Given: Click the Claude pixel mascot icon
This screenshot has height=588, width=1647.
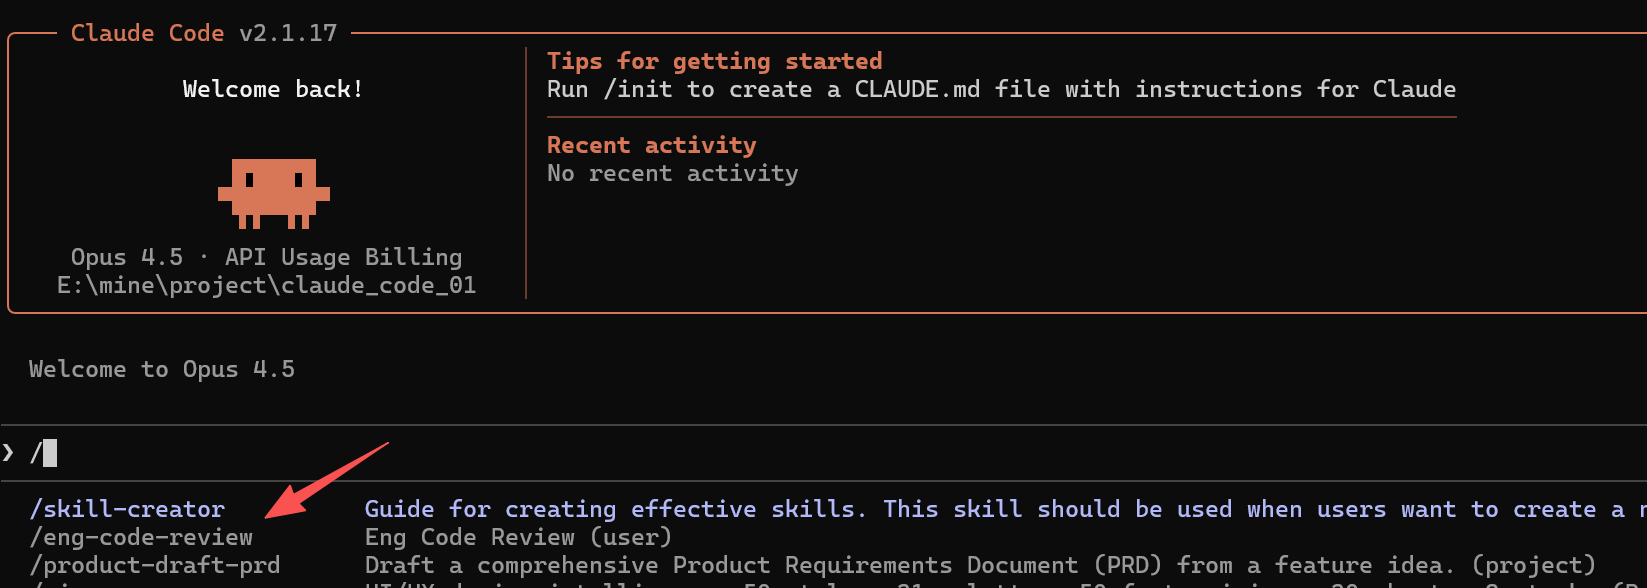Looking at the screenshot, I should 274,192.
